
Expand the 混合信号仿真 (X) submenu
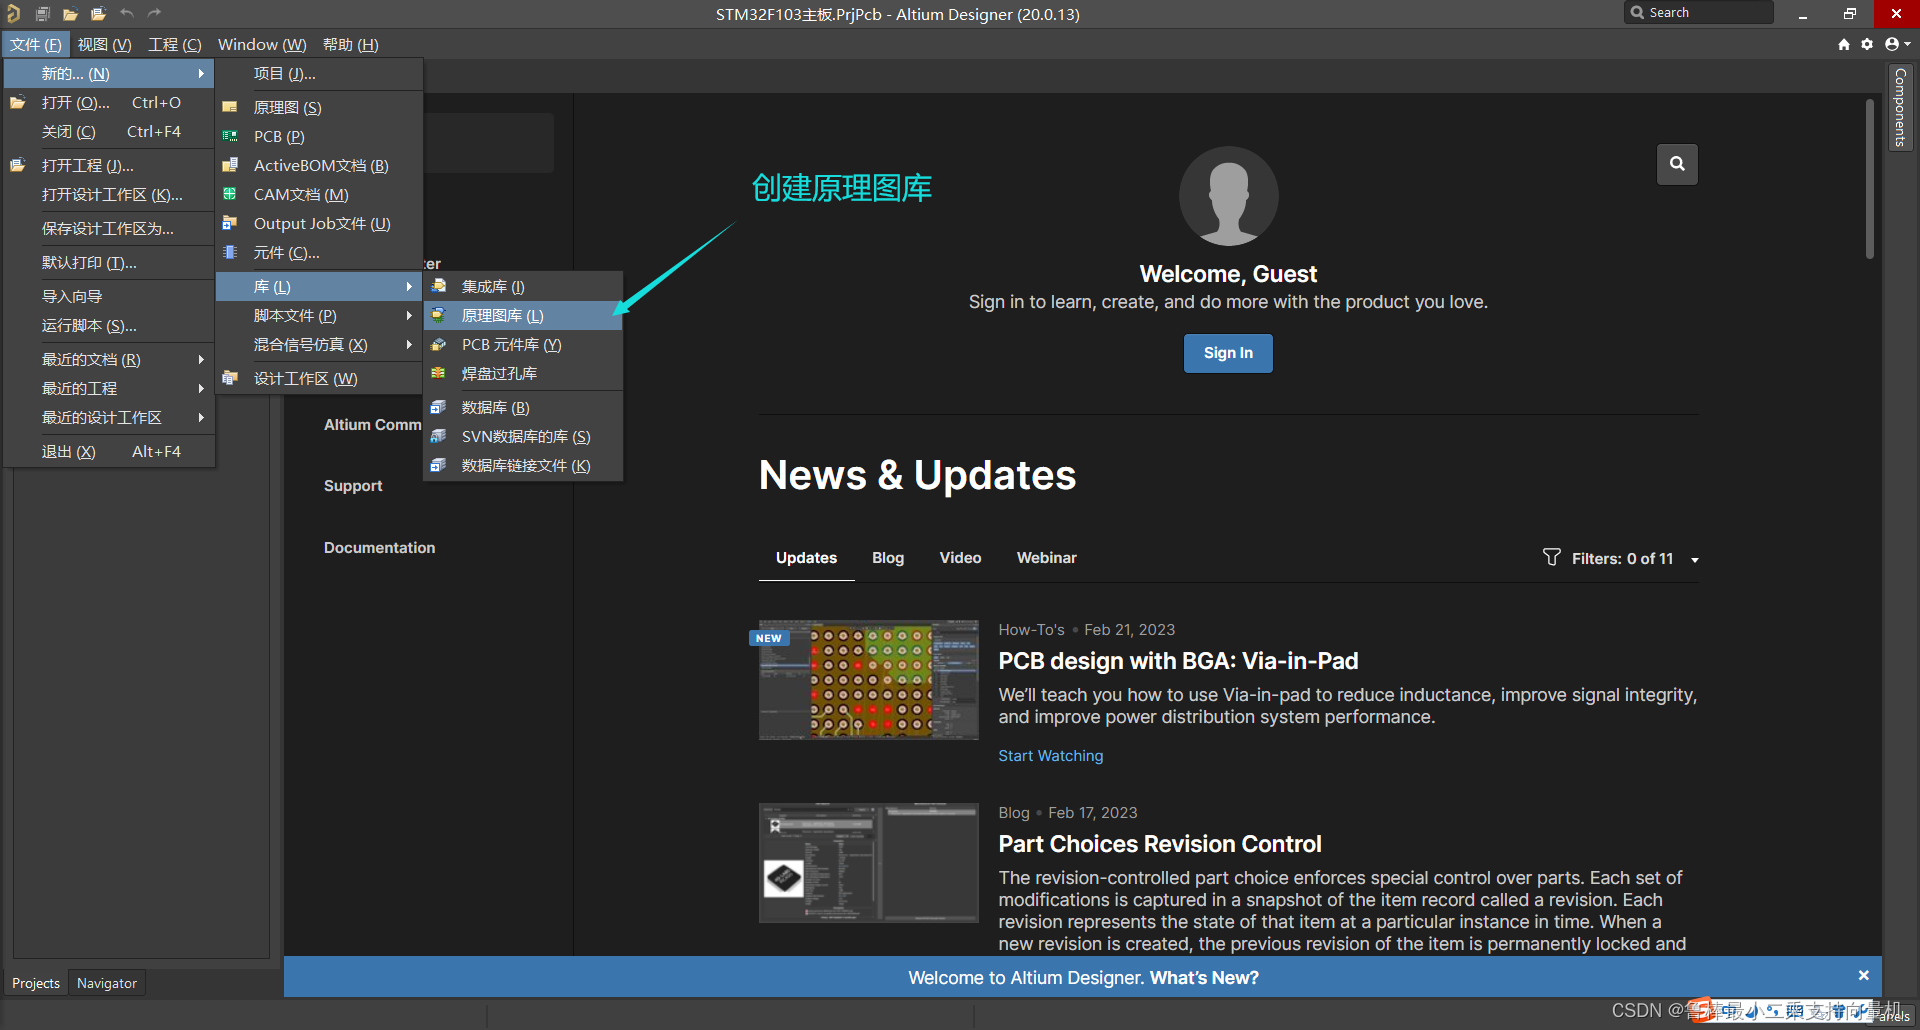(319, 344)
